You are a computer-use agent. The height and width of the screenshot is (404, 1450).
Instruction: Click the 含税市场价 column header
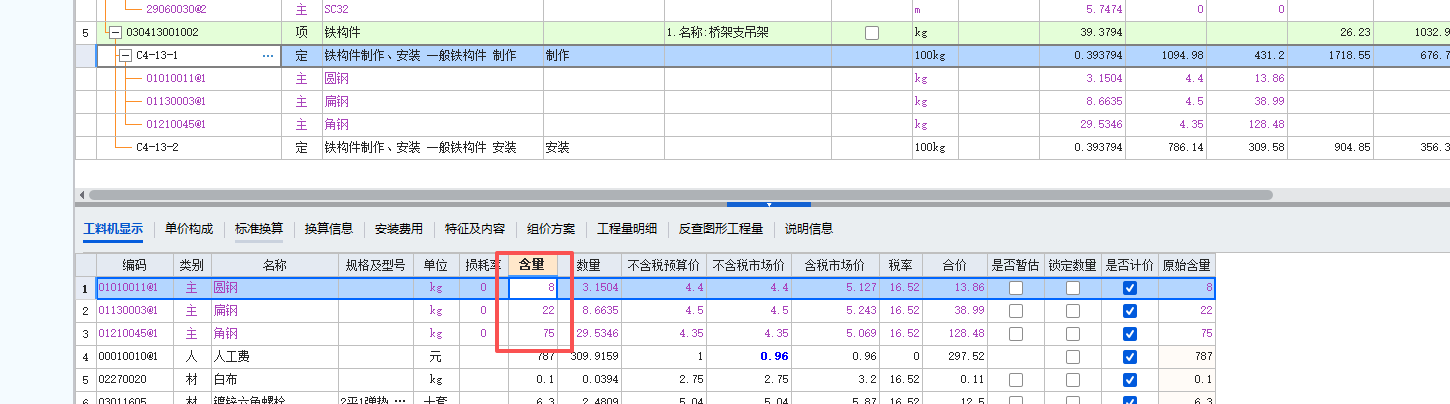coord(835,265)
